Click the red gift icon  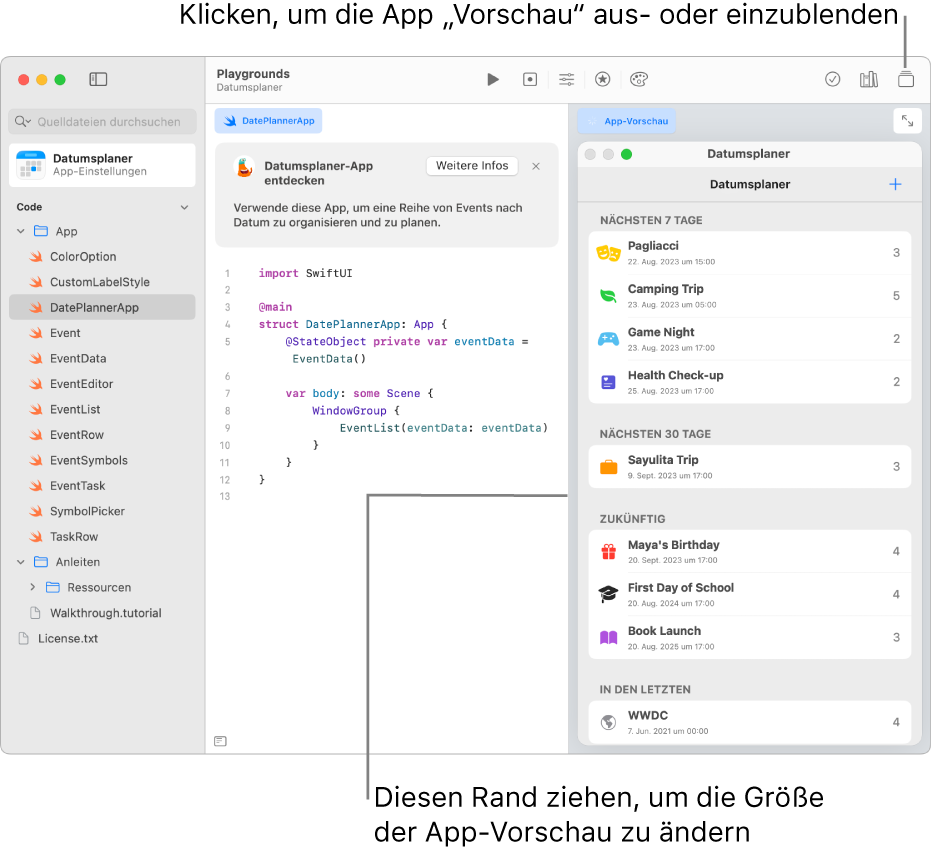click(608, 552)
